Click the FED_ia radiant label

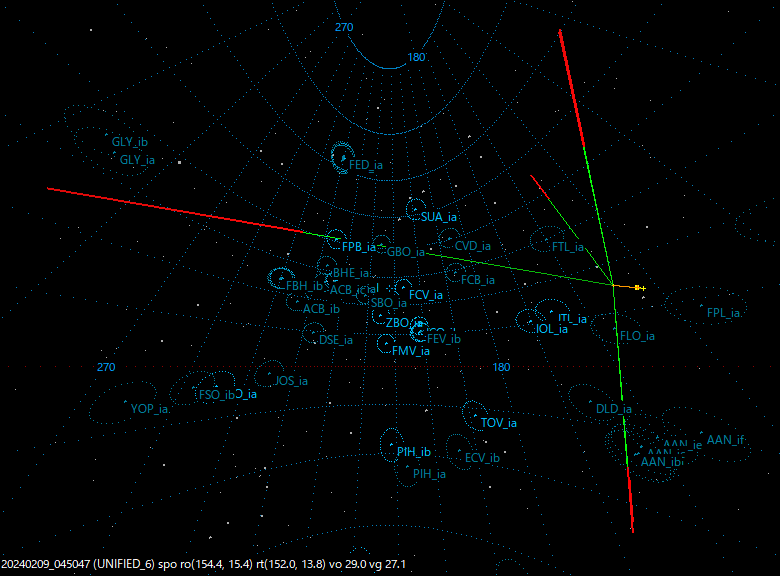366,165
